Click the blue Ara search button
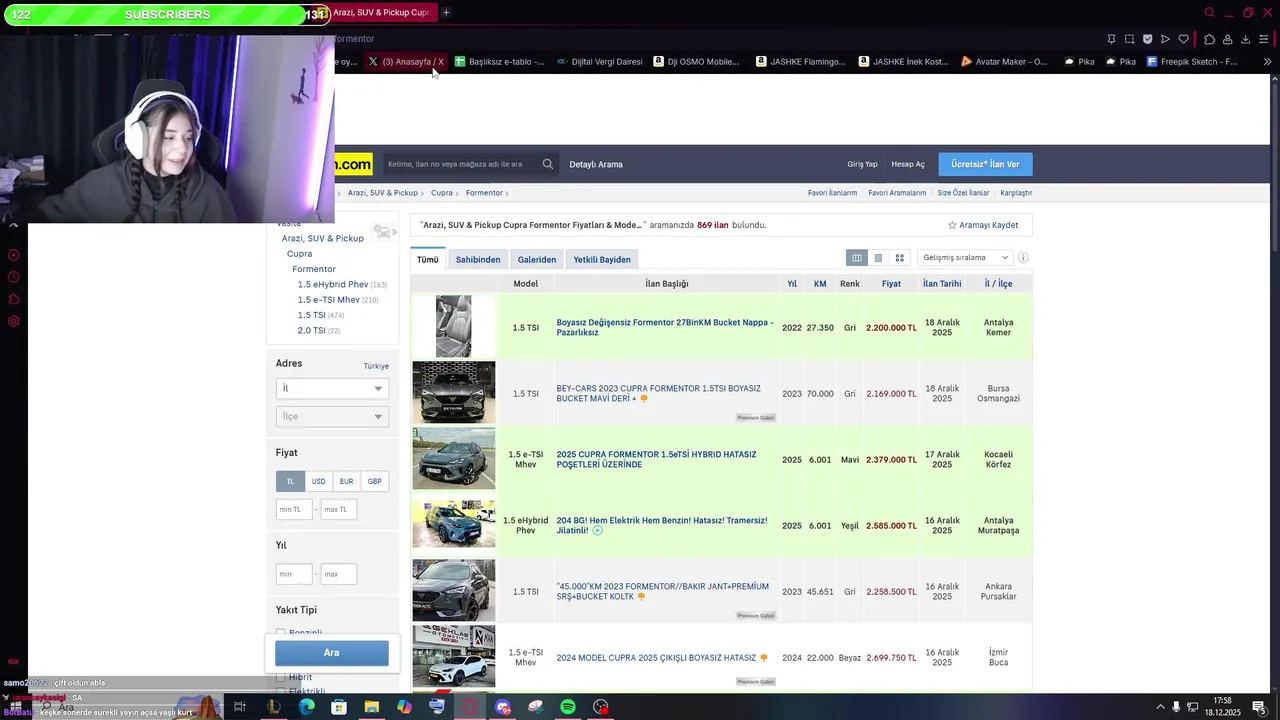The image size is (1280, 720). point(332,653)
